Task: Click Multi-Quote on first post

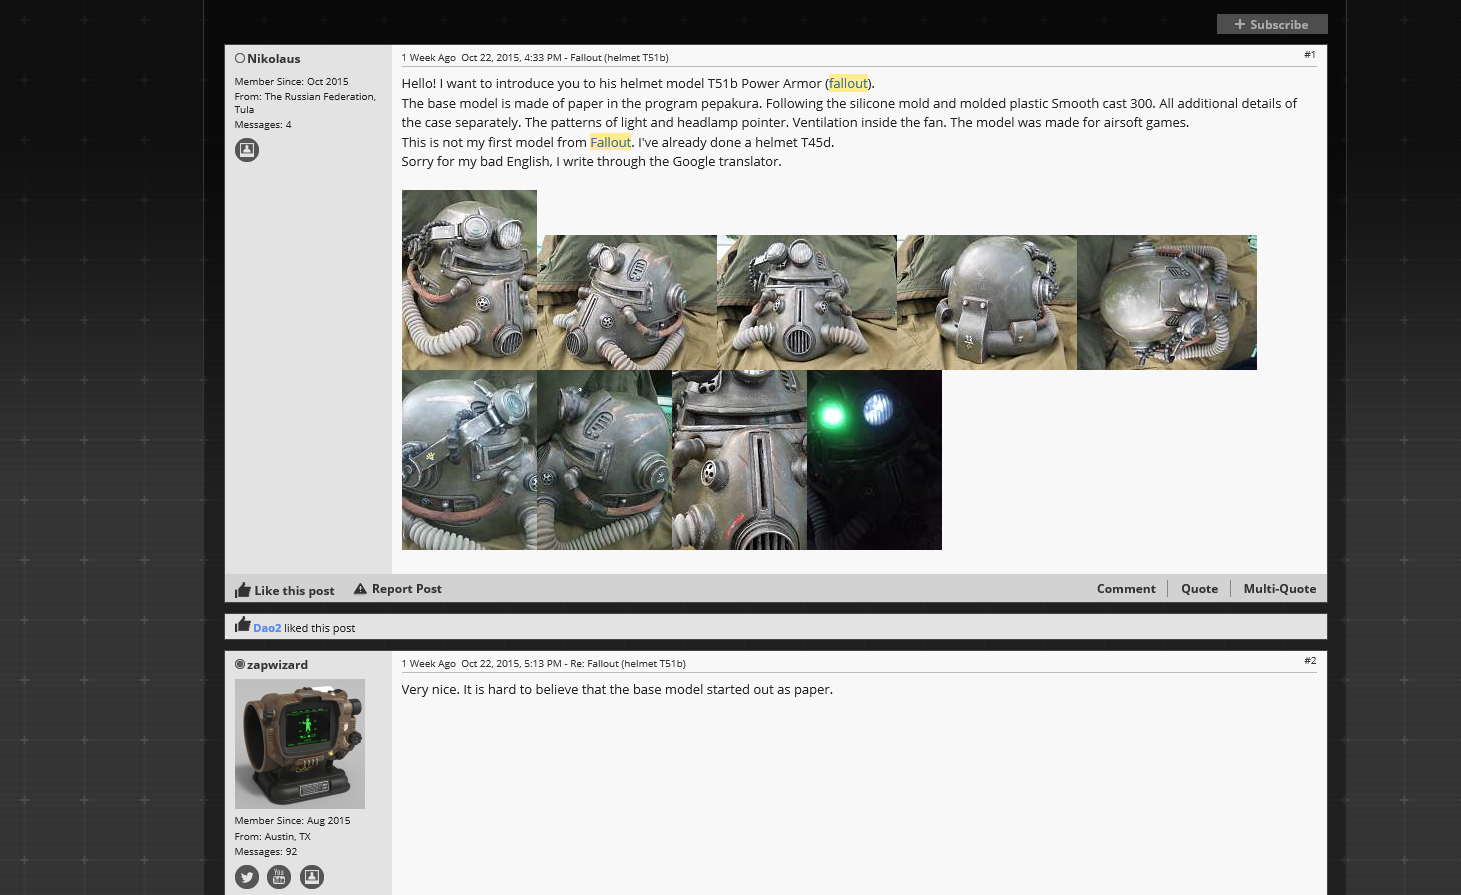Action: [x=1280, y=589]
